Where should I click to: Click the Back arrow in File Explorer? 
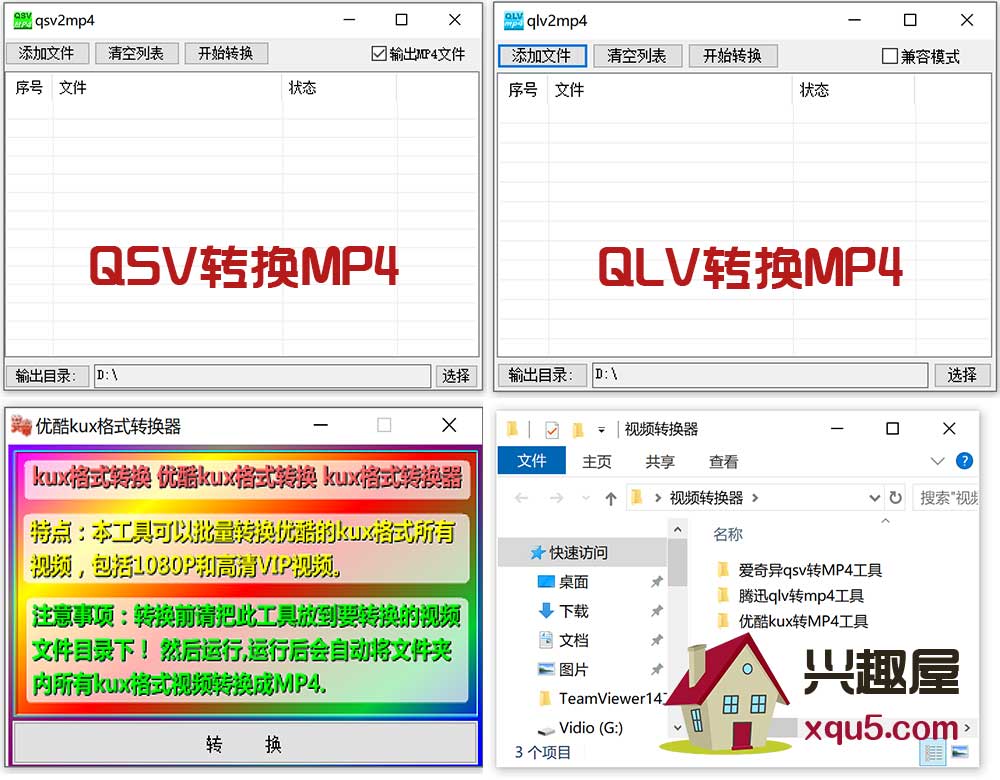coord(522,497)
